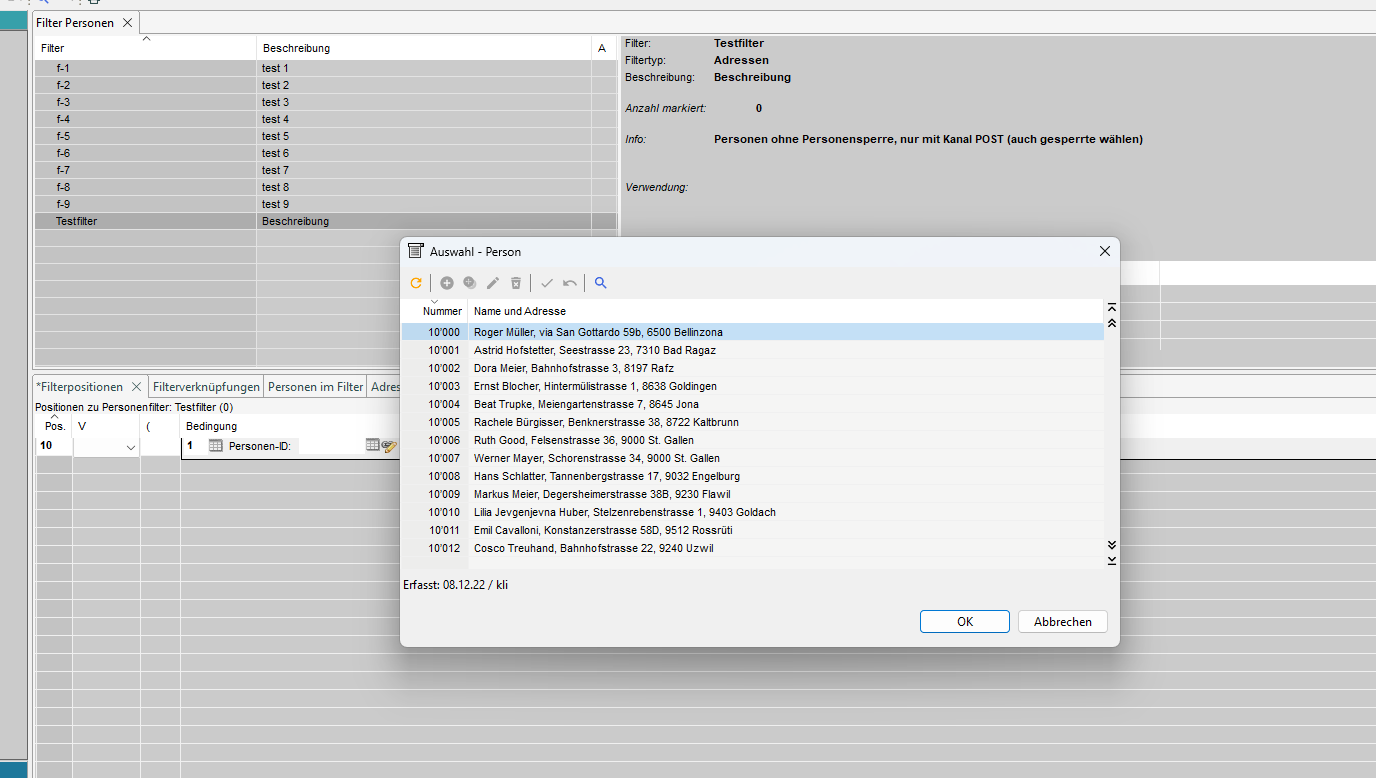Switch to the Filterverknüpfungen tab
The width and height of the screenshot is (1376, 778).
[207, 386]
